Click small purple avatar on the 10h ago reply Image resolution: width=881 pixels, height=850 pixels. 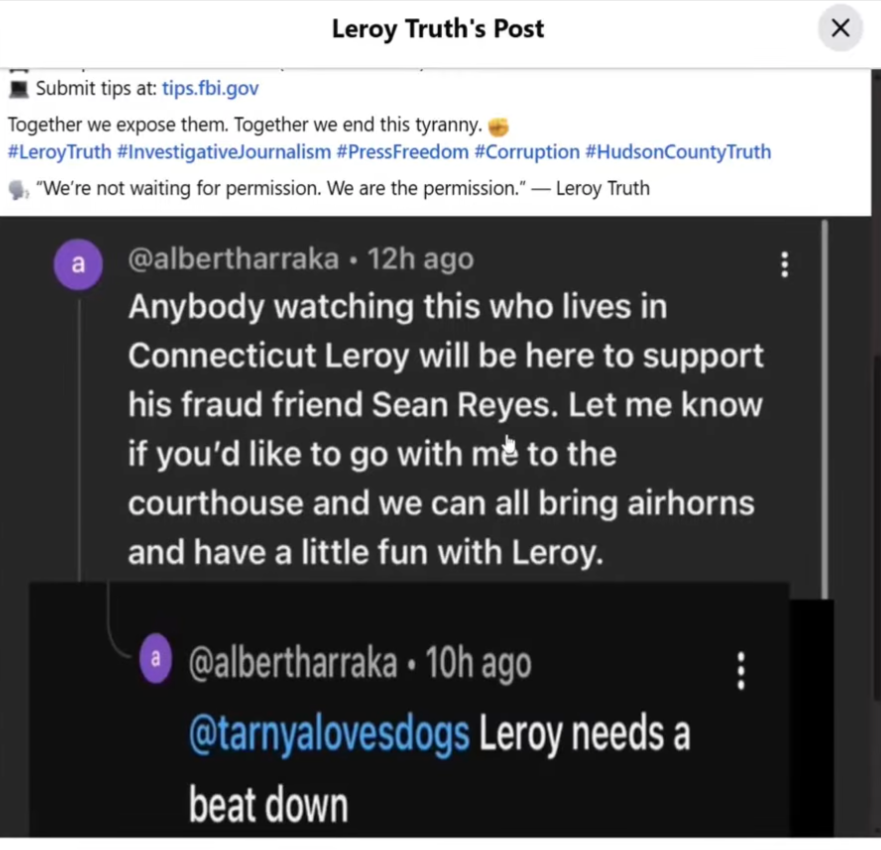(x=155, y=661)
